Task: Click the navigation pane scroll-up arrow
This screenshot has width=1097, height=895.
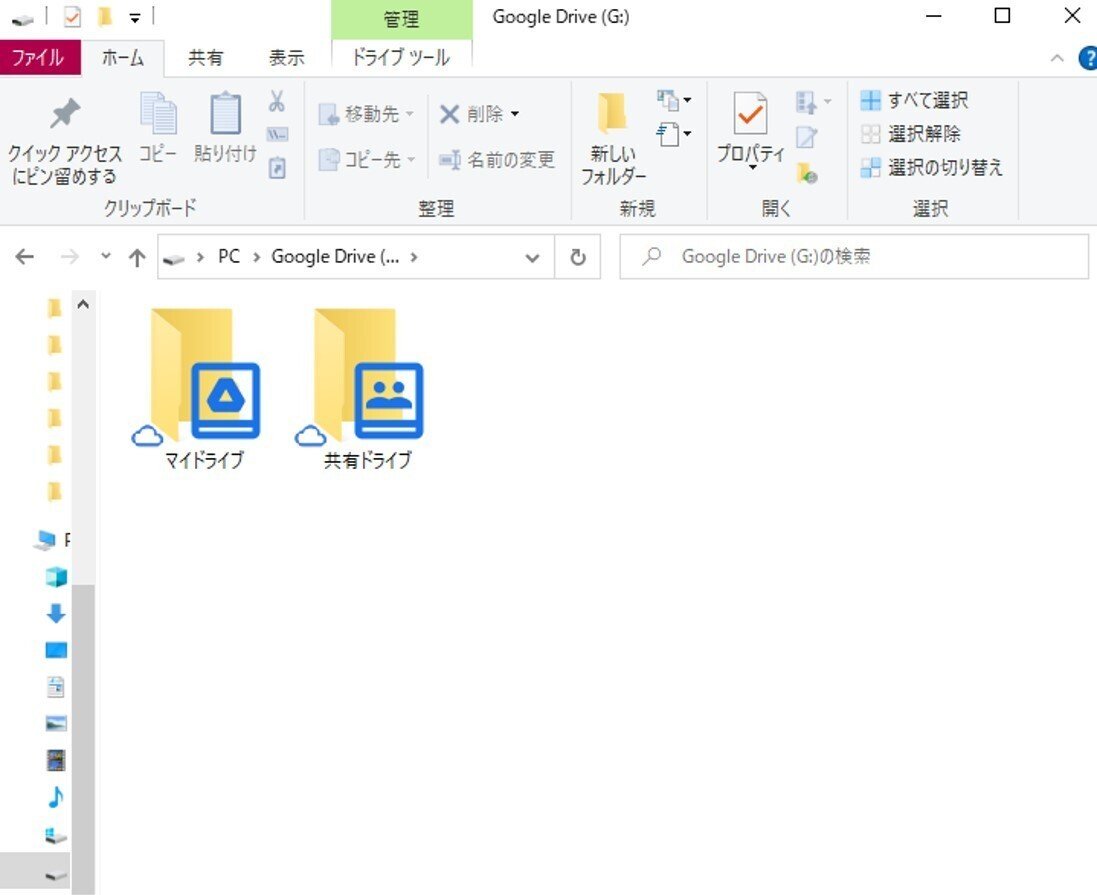Action: [83, 304]
